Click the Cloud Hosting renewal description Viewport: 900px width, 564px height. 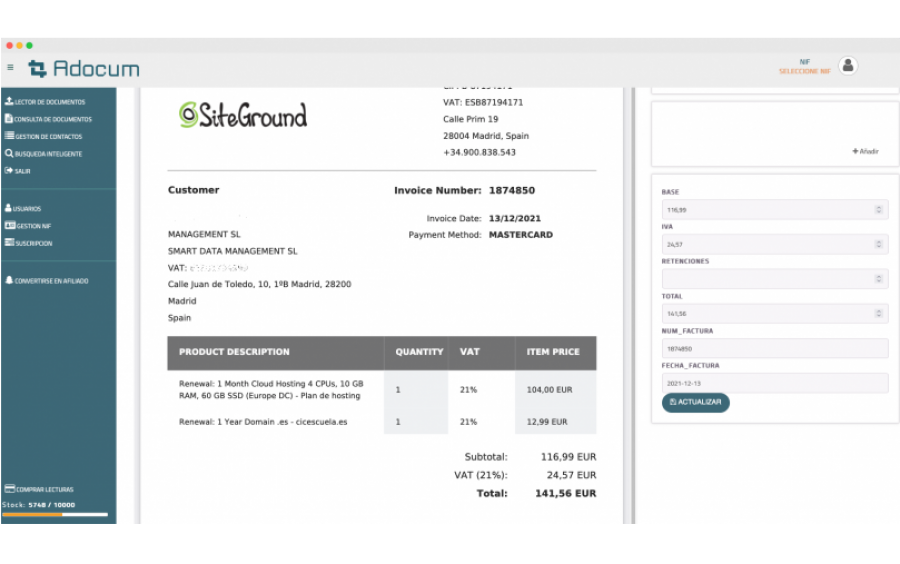coord(271,390)
